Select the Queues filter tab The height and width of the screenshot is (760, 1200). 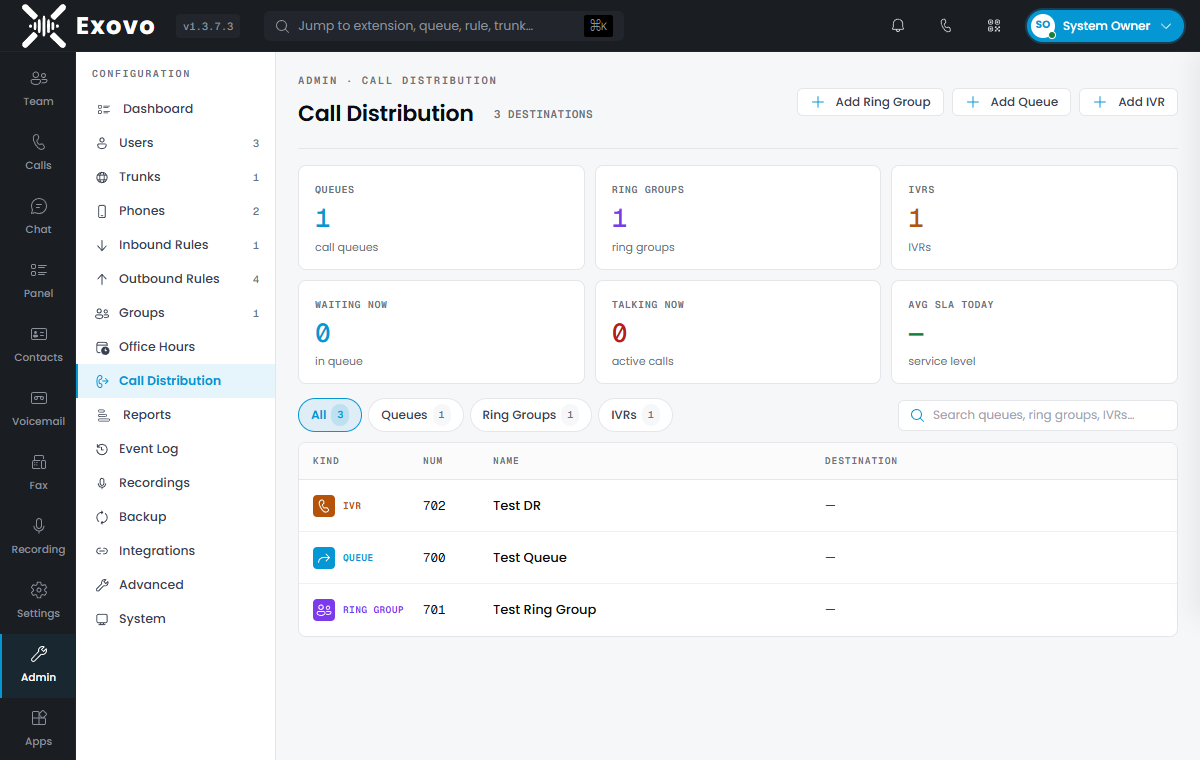[x=416, y=415]
